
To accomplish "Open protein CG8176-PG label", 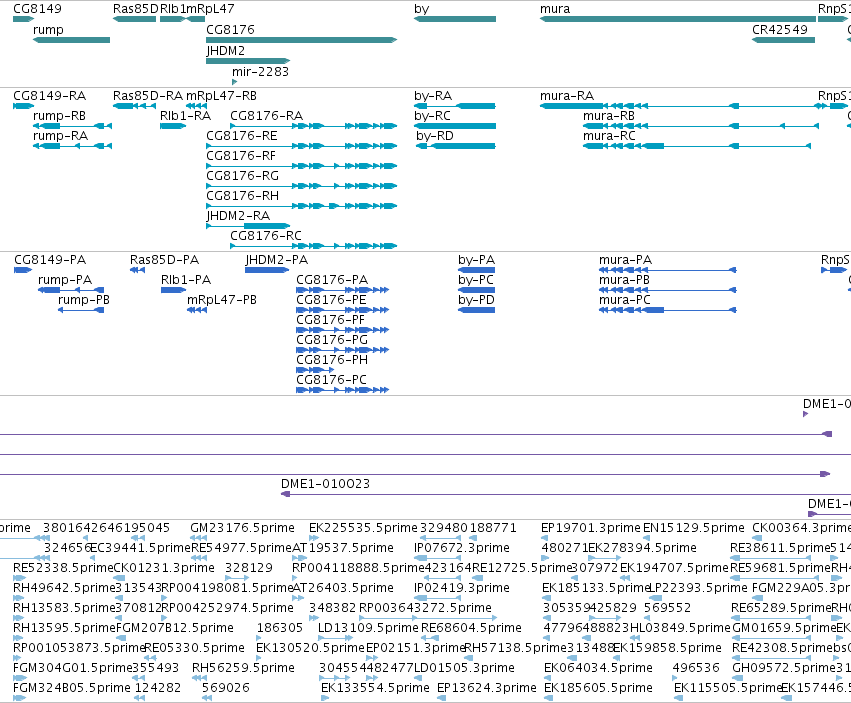I will (332, 340).
